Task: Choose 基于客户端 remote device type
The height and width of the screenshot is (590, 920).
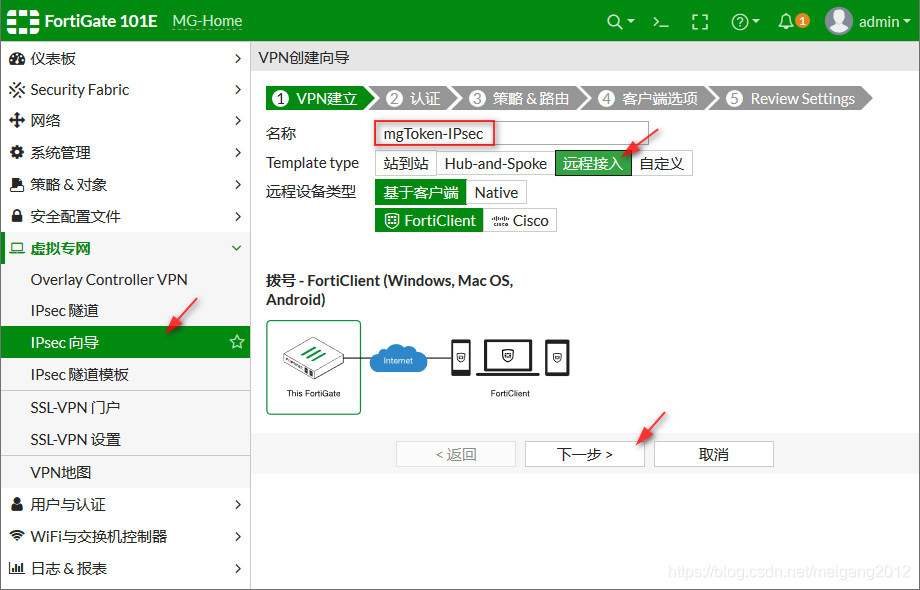Action: pyautogui.click(x=421, y=192)
